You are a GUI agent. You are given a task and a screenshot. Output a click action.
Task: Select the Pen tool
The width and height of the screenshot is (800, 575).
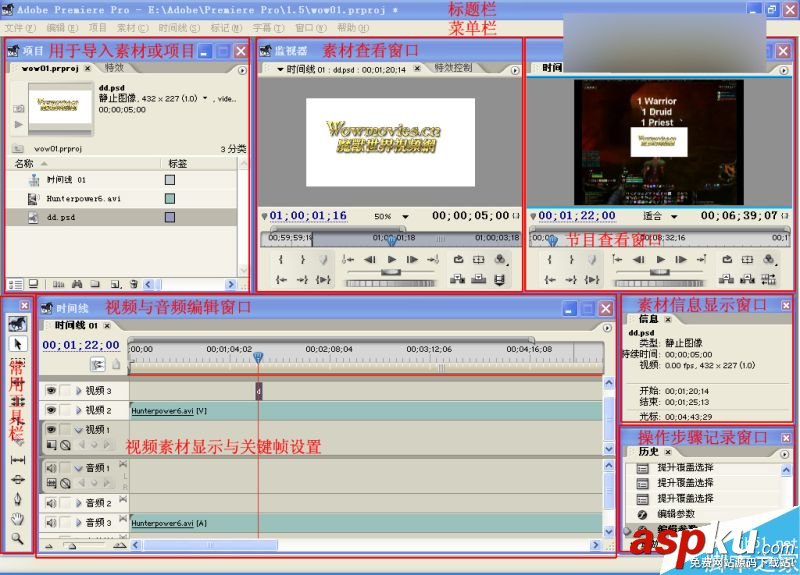(x=17, y=498)
